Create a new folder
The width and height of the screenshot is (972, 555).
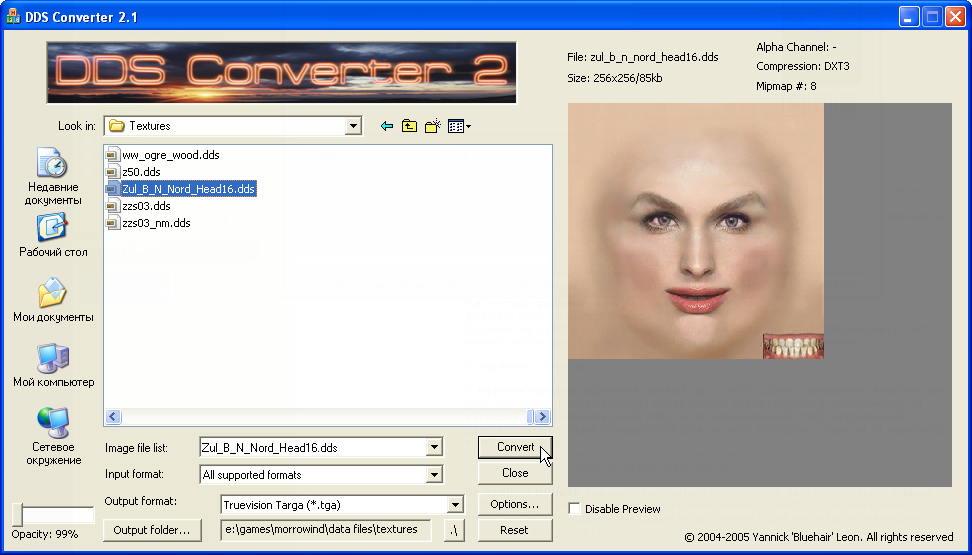tap(433, 126)
